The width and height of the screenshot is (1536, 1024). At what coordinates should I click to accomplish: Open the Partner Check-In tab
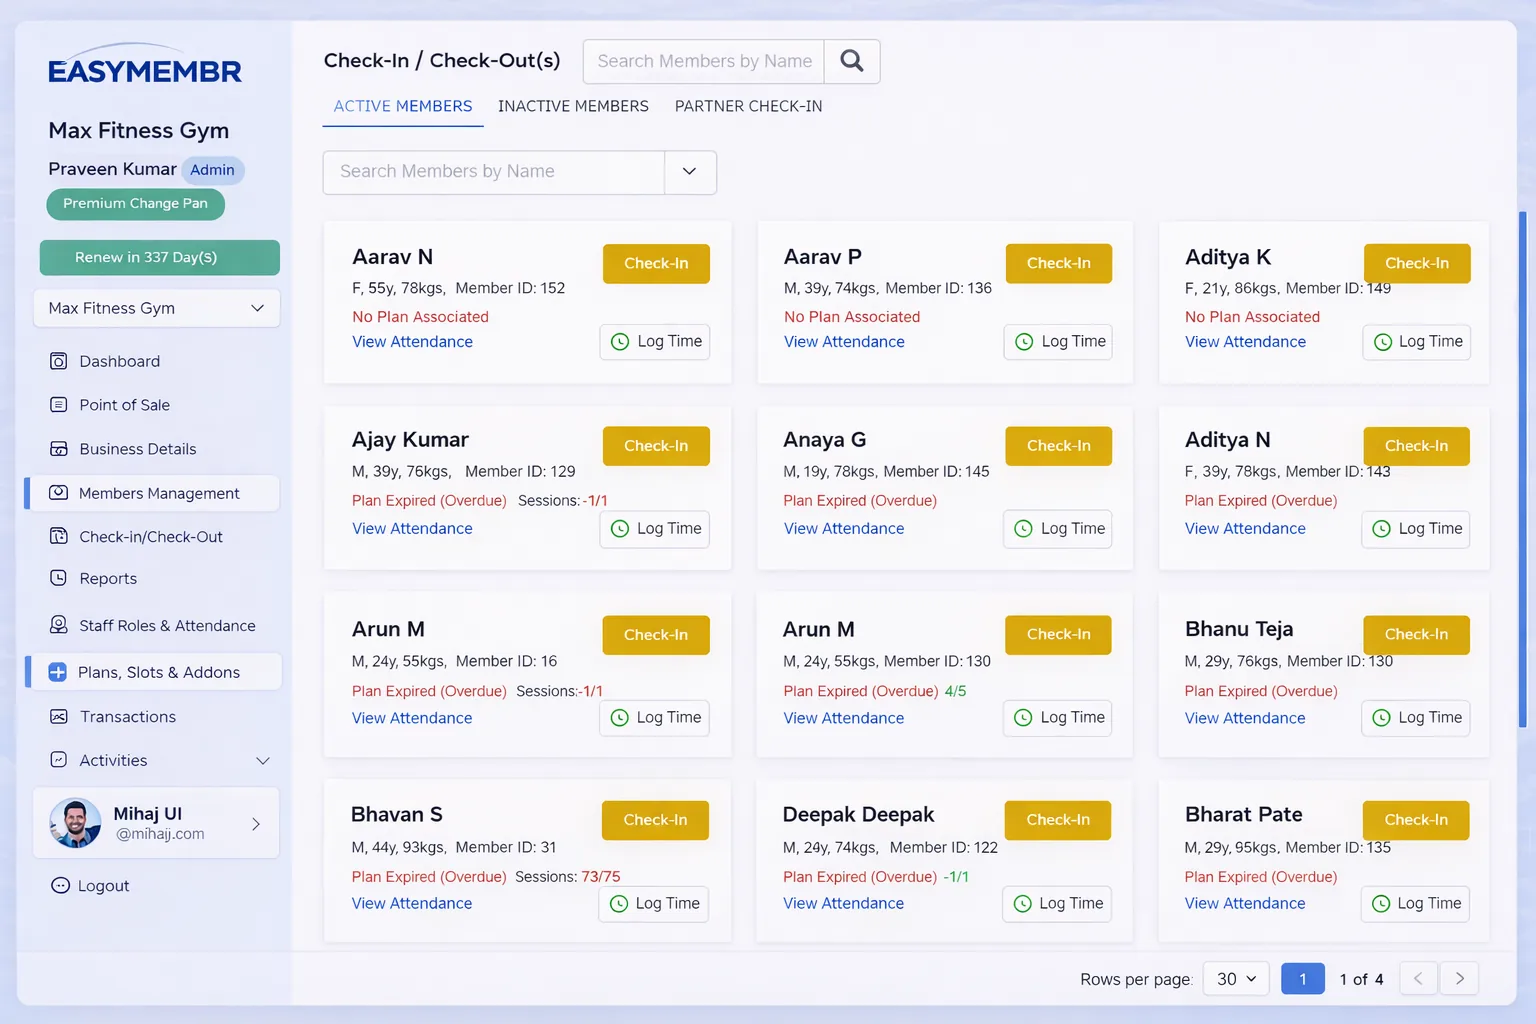point(748,106)
